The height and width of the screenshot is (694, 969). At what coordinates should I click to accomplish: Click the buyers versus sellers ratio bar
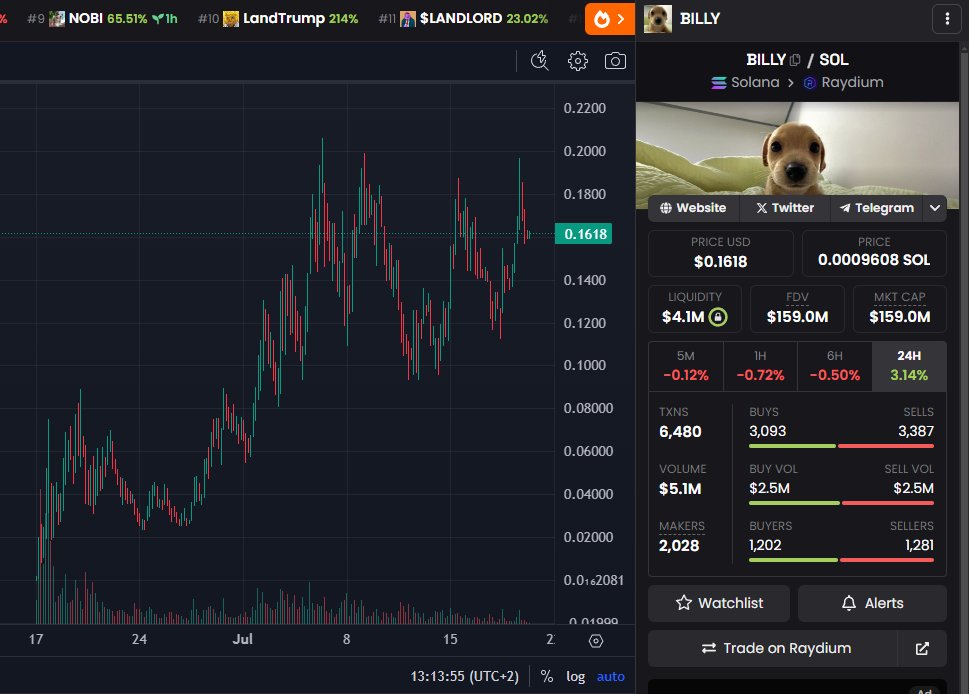(841, 560)
